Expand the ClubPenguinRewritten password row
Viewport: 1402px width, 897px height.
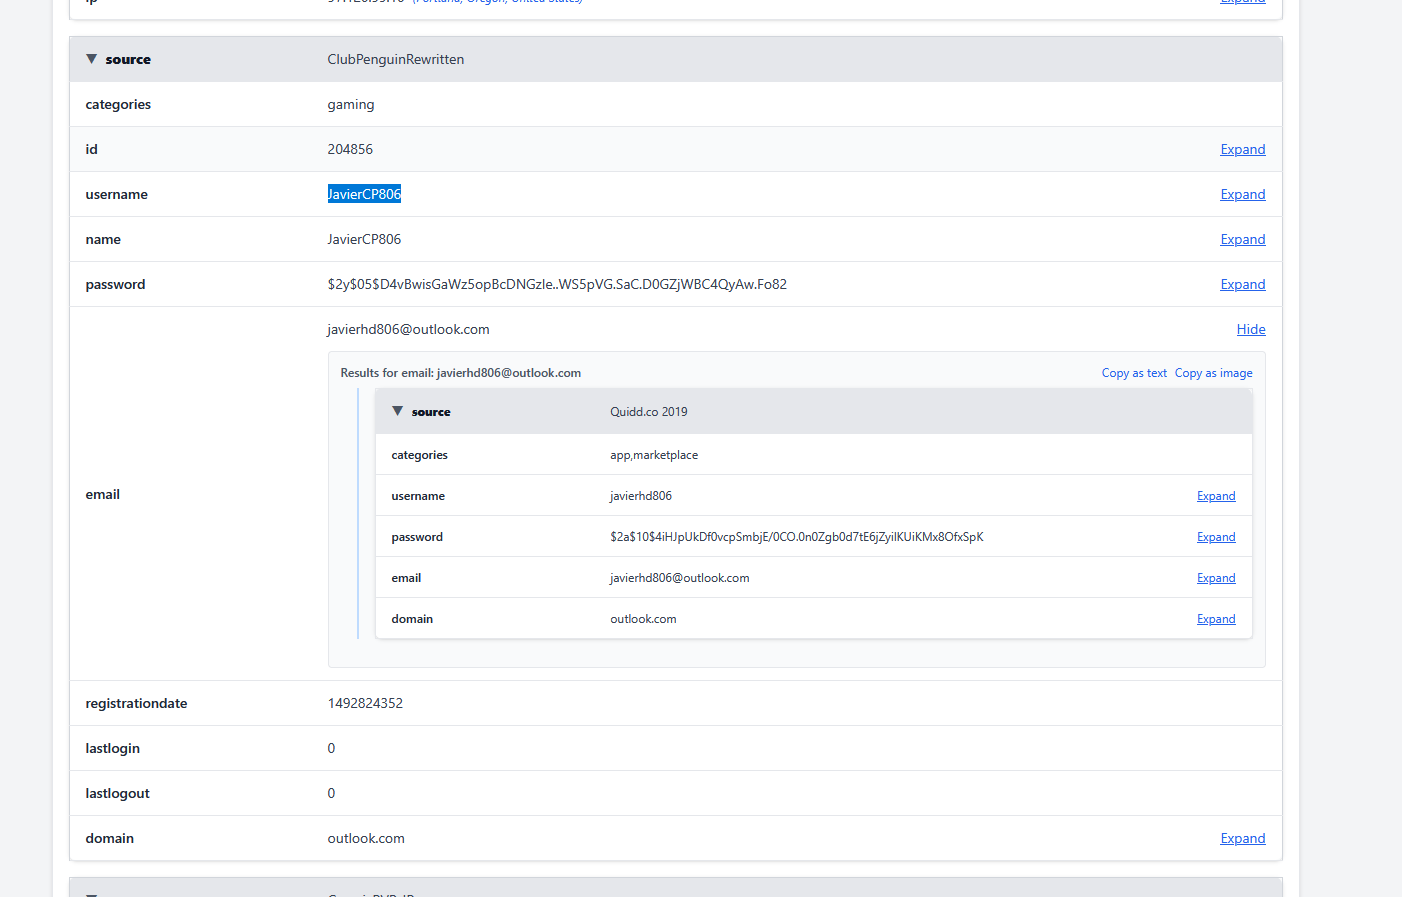click(x=1242, y=284)
